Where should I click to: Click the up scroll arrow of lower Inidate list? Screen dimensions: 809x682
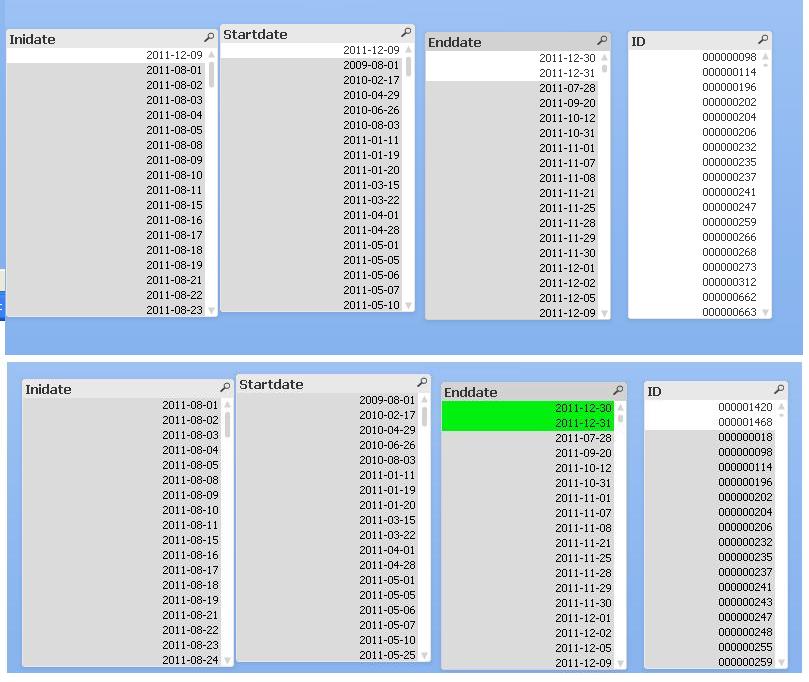point(228,405)
